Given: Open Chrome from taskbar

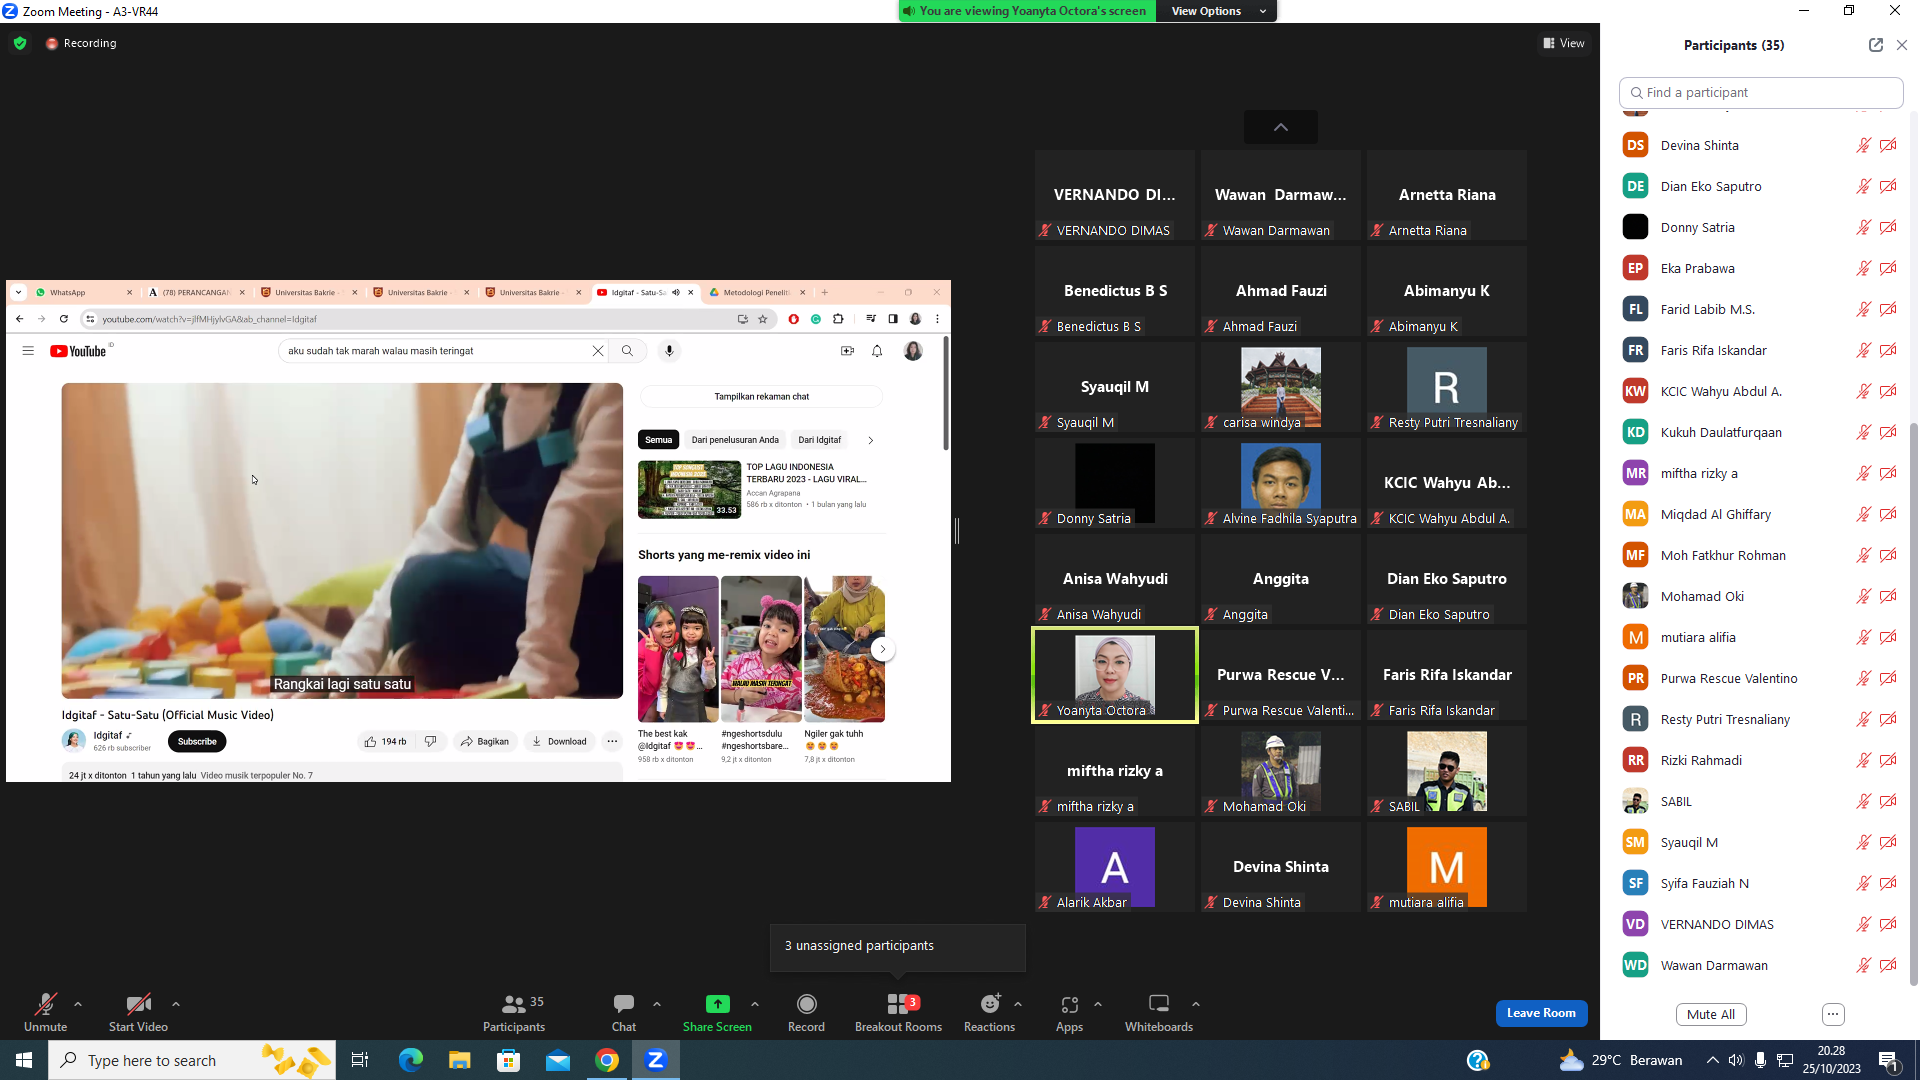Looking at the screenshot, I should tap(607, 1060).
